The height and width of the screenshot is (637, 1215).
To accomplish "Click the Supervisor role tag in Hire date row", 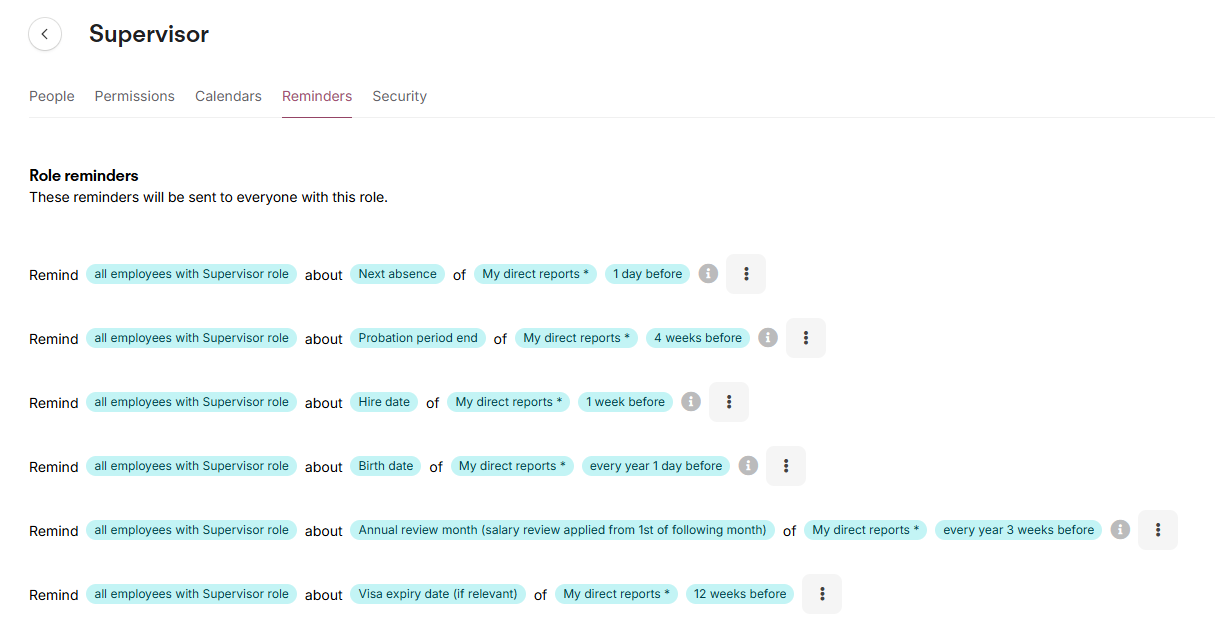I will coord(192,402).
